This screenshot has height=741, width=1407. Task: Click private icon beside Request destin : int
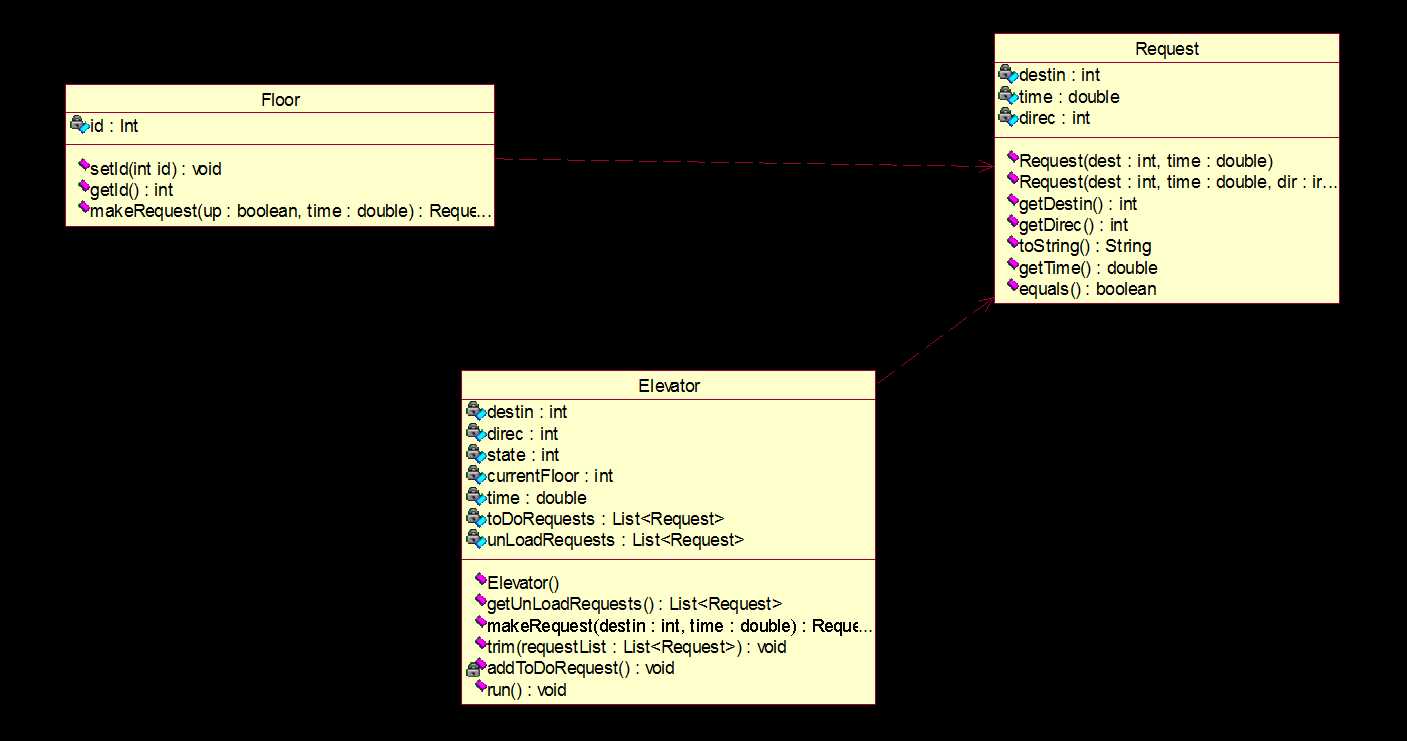[x=1007, y=74]
